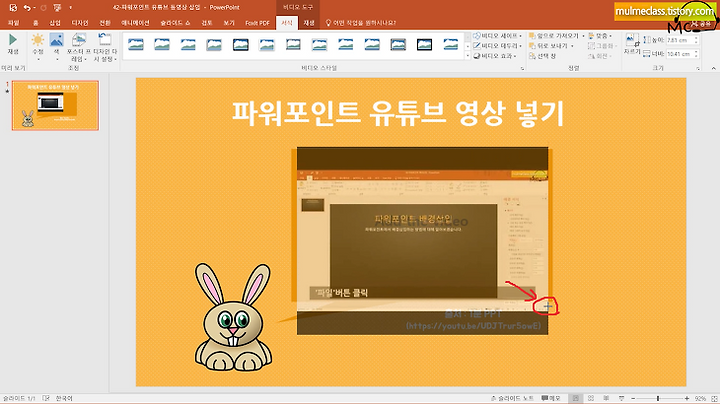
Task: Apply the second video style thumbnail
Action: [162, 45]
